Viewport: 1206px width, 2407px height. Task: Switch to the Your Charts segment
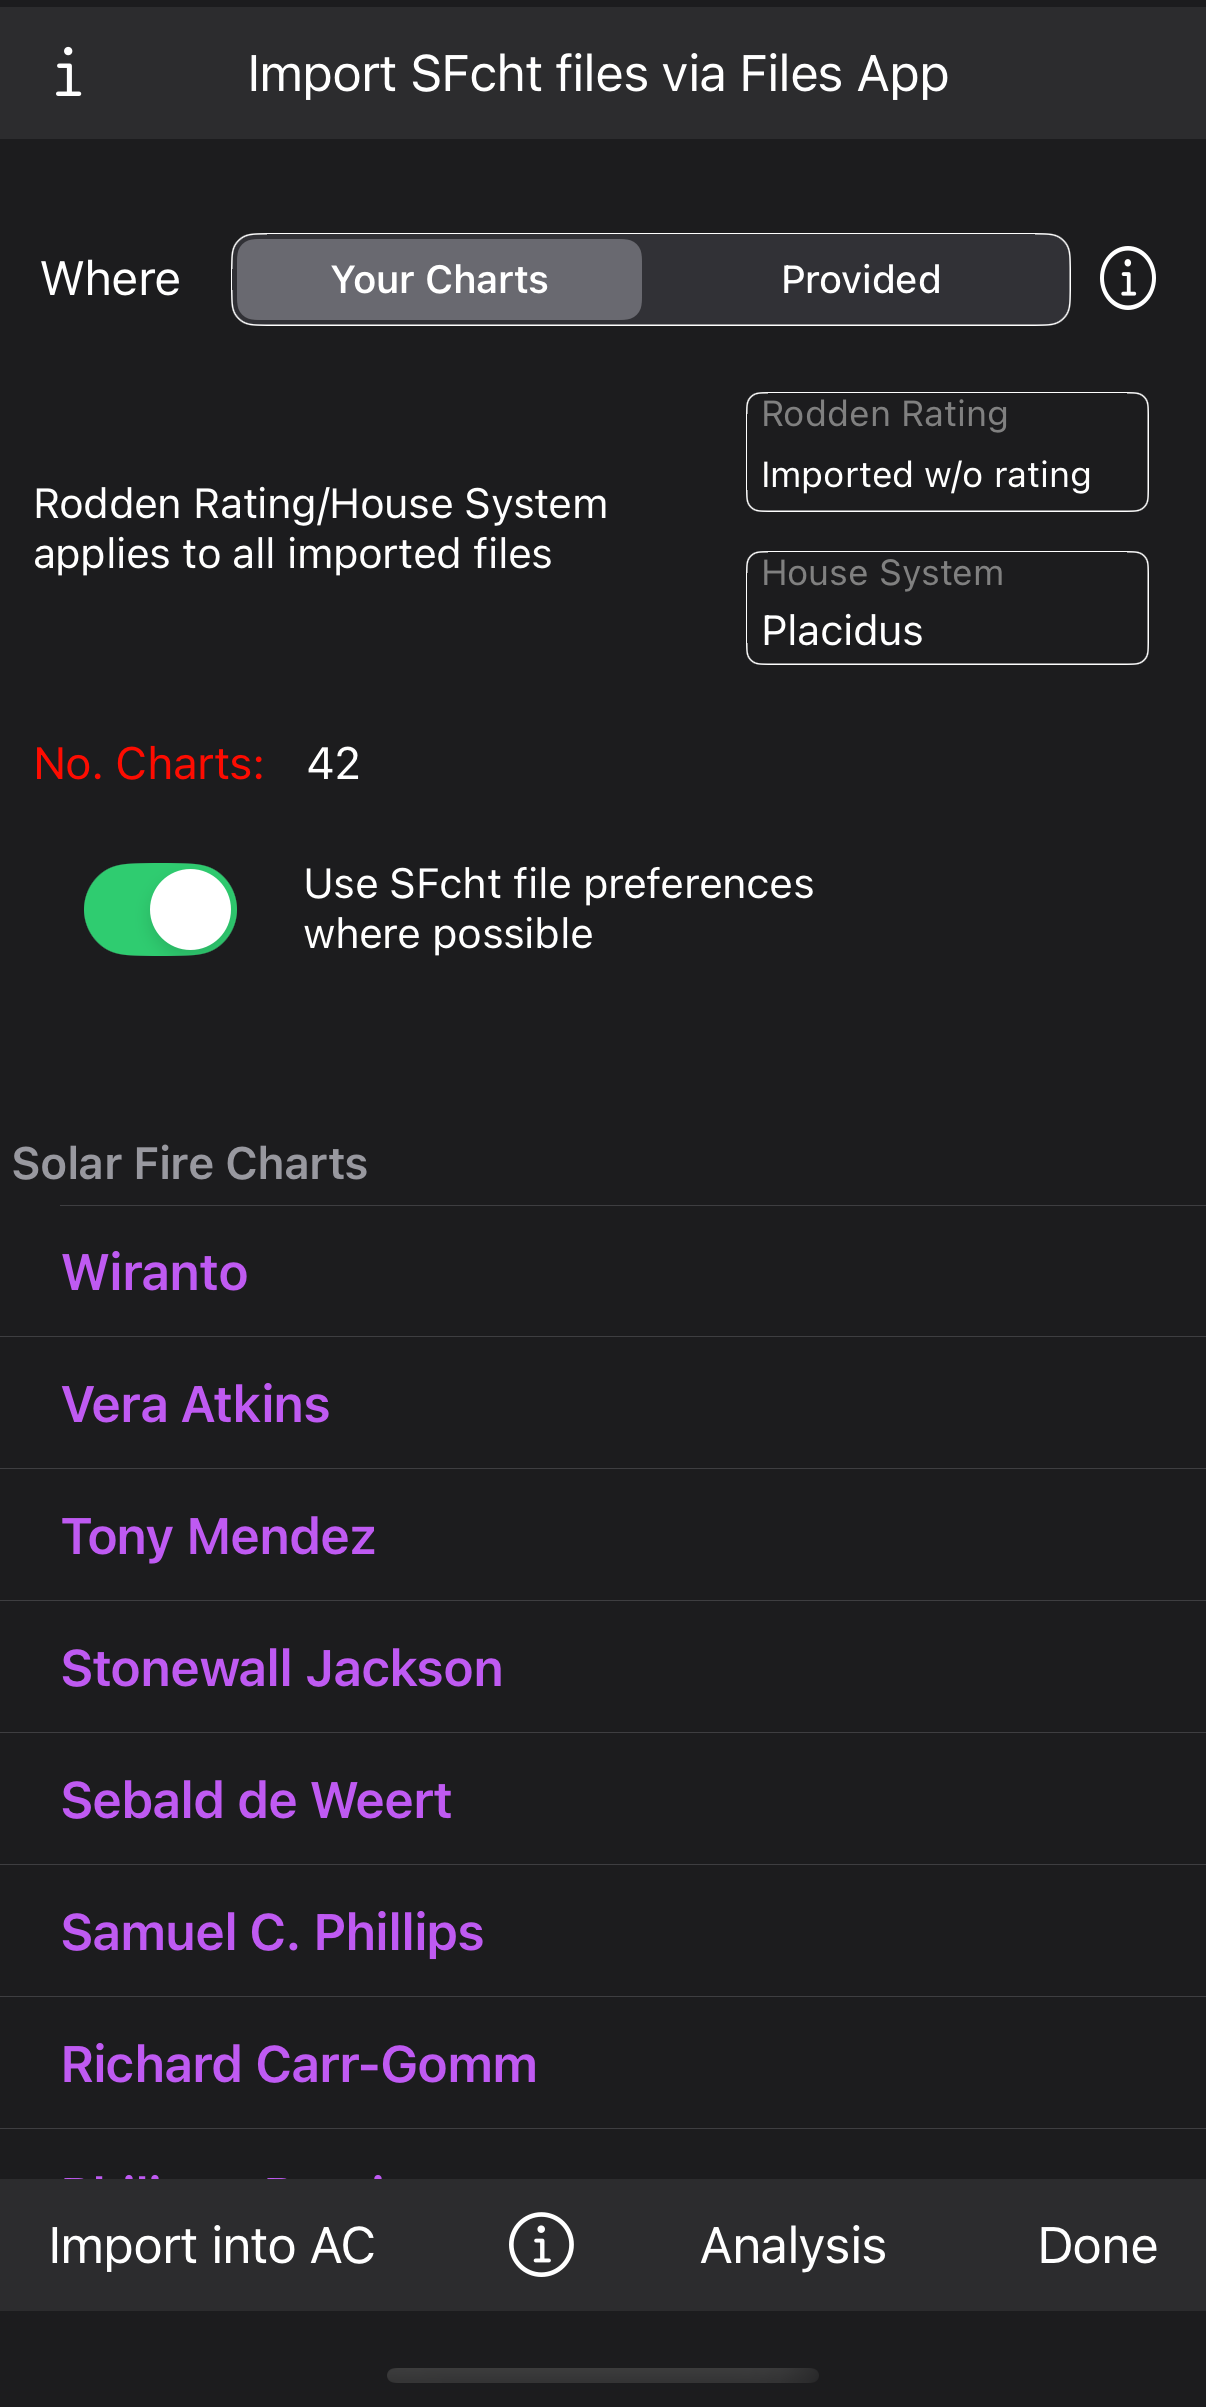439,280
